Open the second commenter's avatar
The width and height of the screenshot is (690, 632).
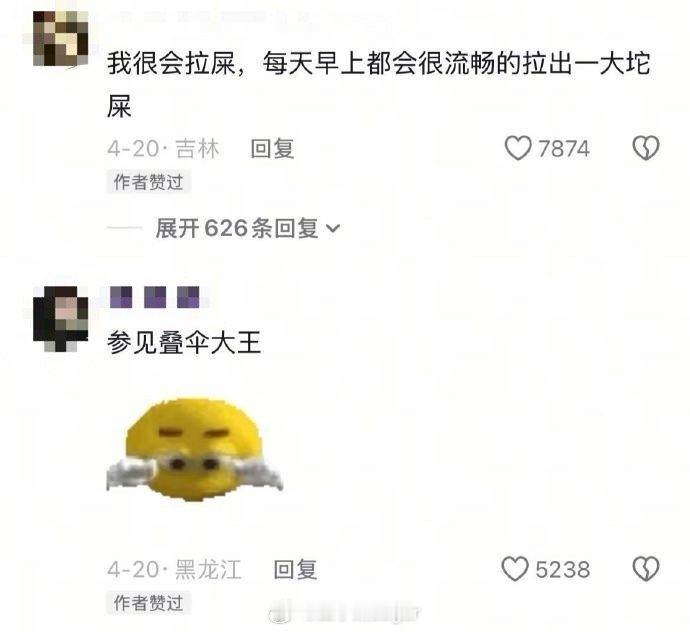click(61, 319)
